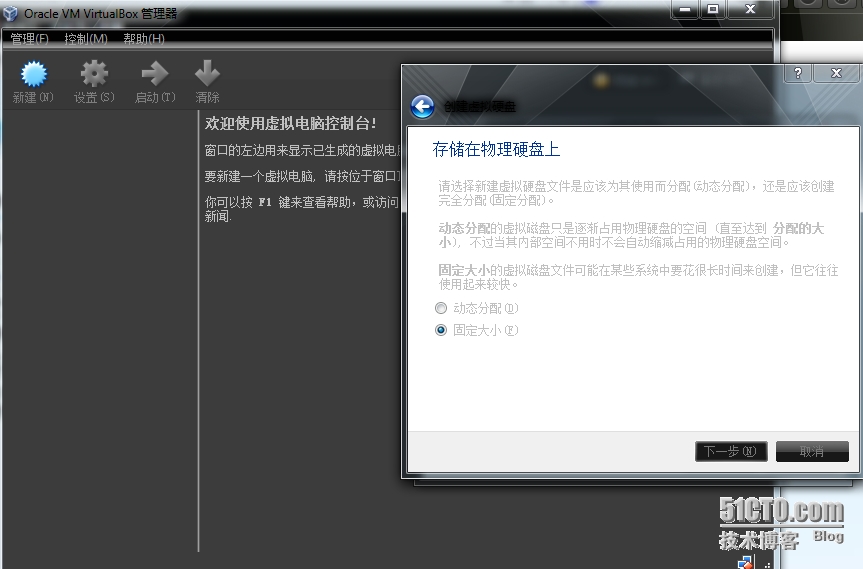This screenshot has height=569, width=863.
Task: Click the Next 下一步(N) button
Action: (731, 452)
